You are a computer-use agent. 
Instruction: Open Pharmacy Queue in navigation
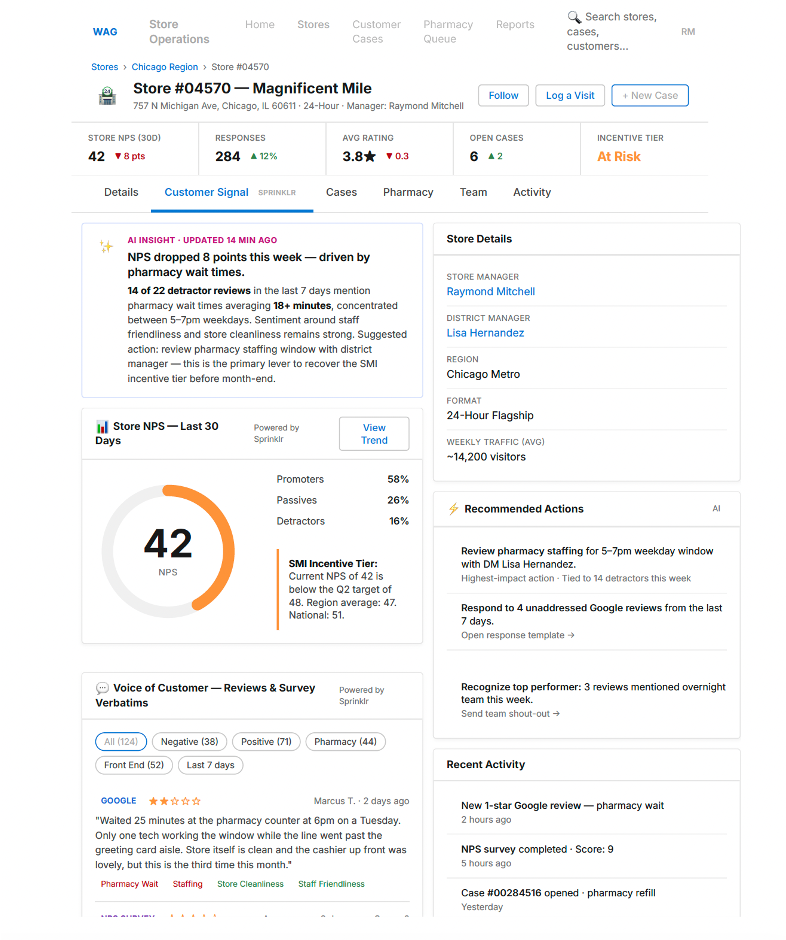[x=448, y=32]
